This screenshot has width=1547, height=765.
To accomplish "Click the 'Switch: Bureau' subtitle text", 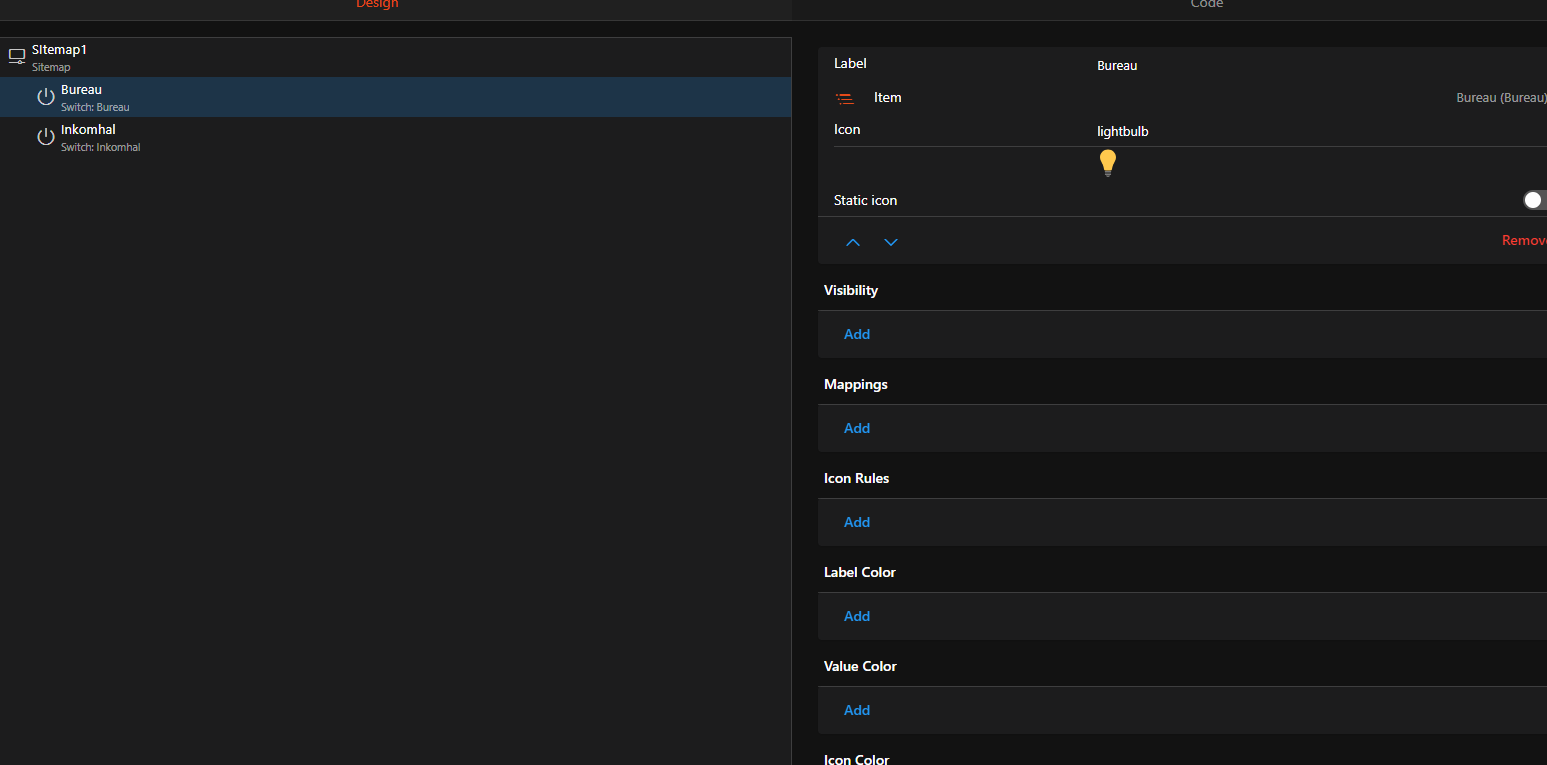I will (x=95, y=107).
